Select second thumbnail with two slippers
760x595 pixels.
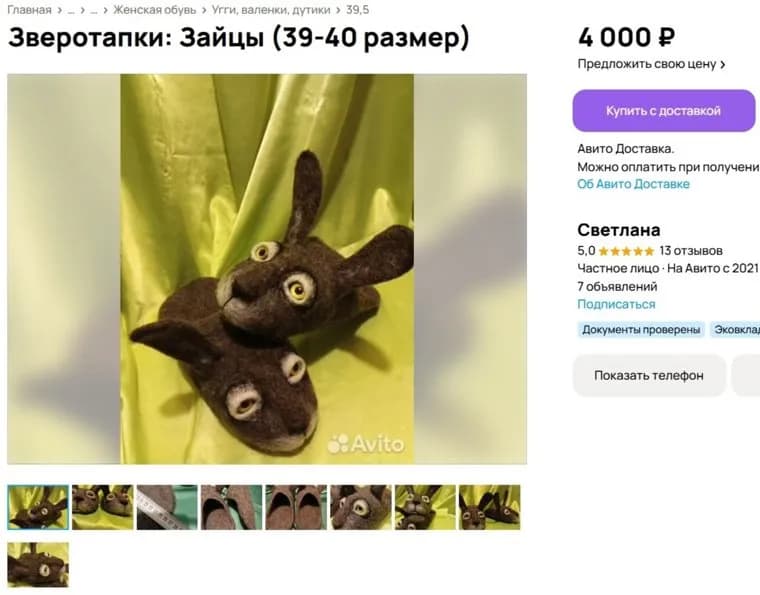tap(103, 507)
